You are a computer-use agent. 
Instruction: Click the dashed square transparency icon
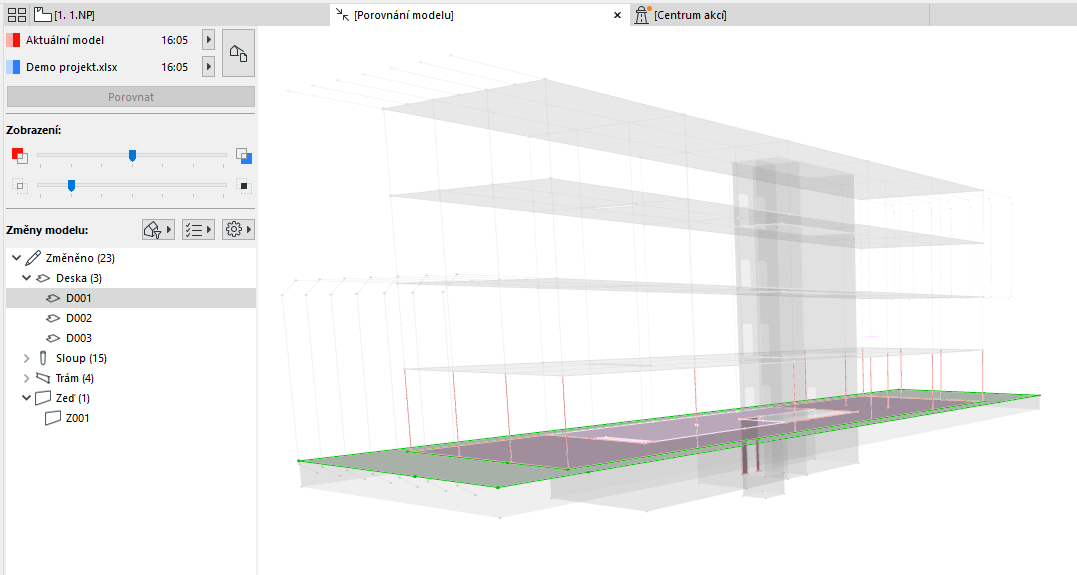click(x=20, y=185)
